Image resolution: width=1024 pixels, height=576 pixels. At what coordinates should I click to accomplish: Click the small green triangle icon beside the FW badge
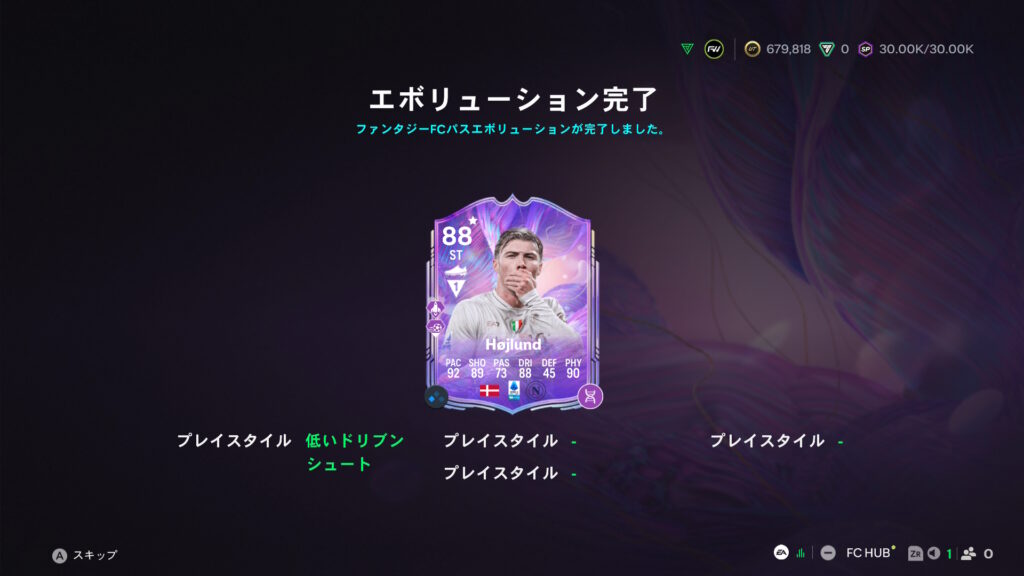687,49
